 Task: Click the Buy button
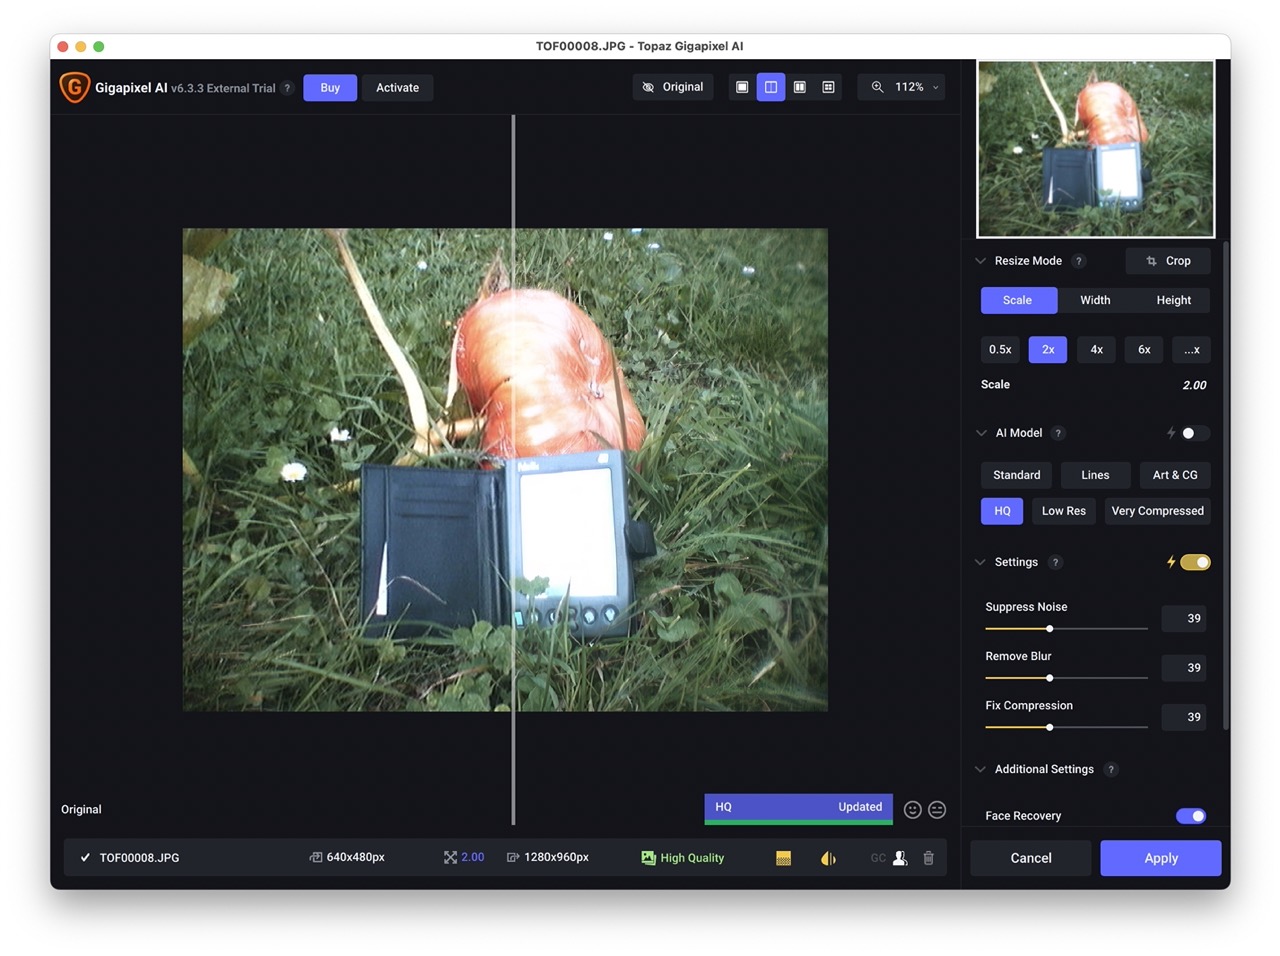click(x=330, y=88)
